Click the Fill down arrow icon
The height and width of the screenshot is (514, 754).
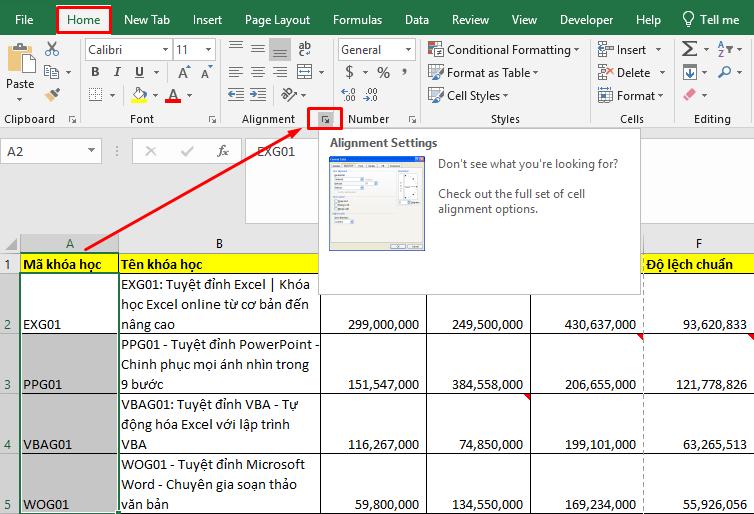pyautogui.click(x=689, y=73)
